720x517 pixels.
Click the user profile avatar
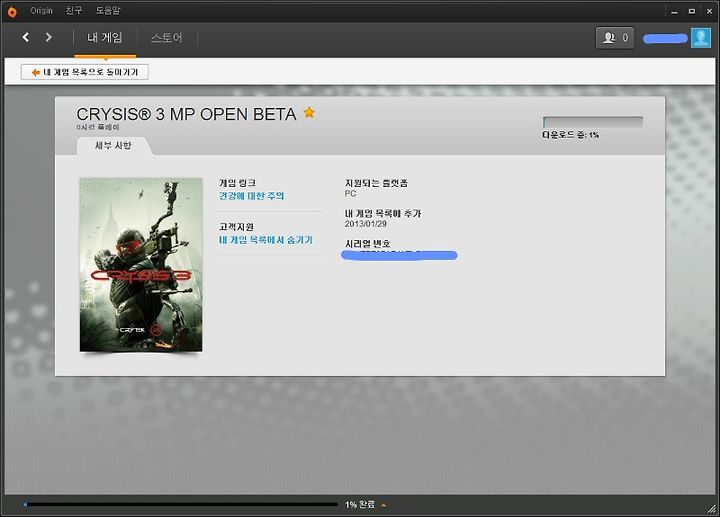(x=701, y=38)
